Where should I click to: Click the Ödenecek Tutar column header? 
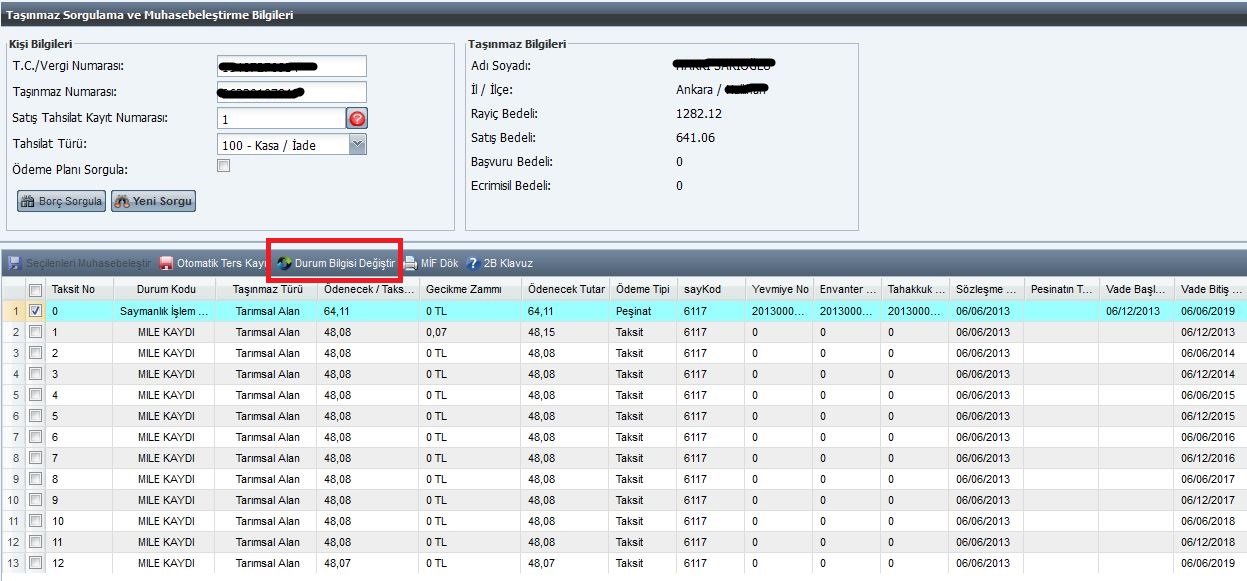coord(565,290)
